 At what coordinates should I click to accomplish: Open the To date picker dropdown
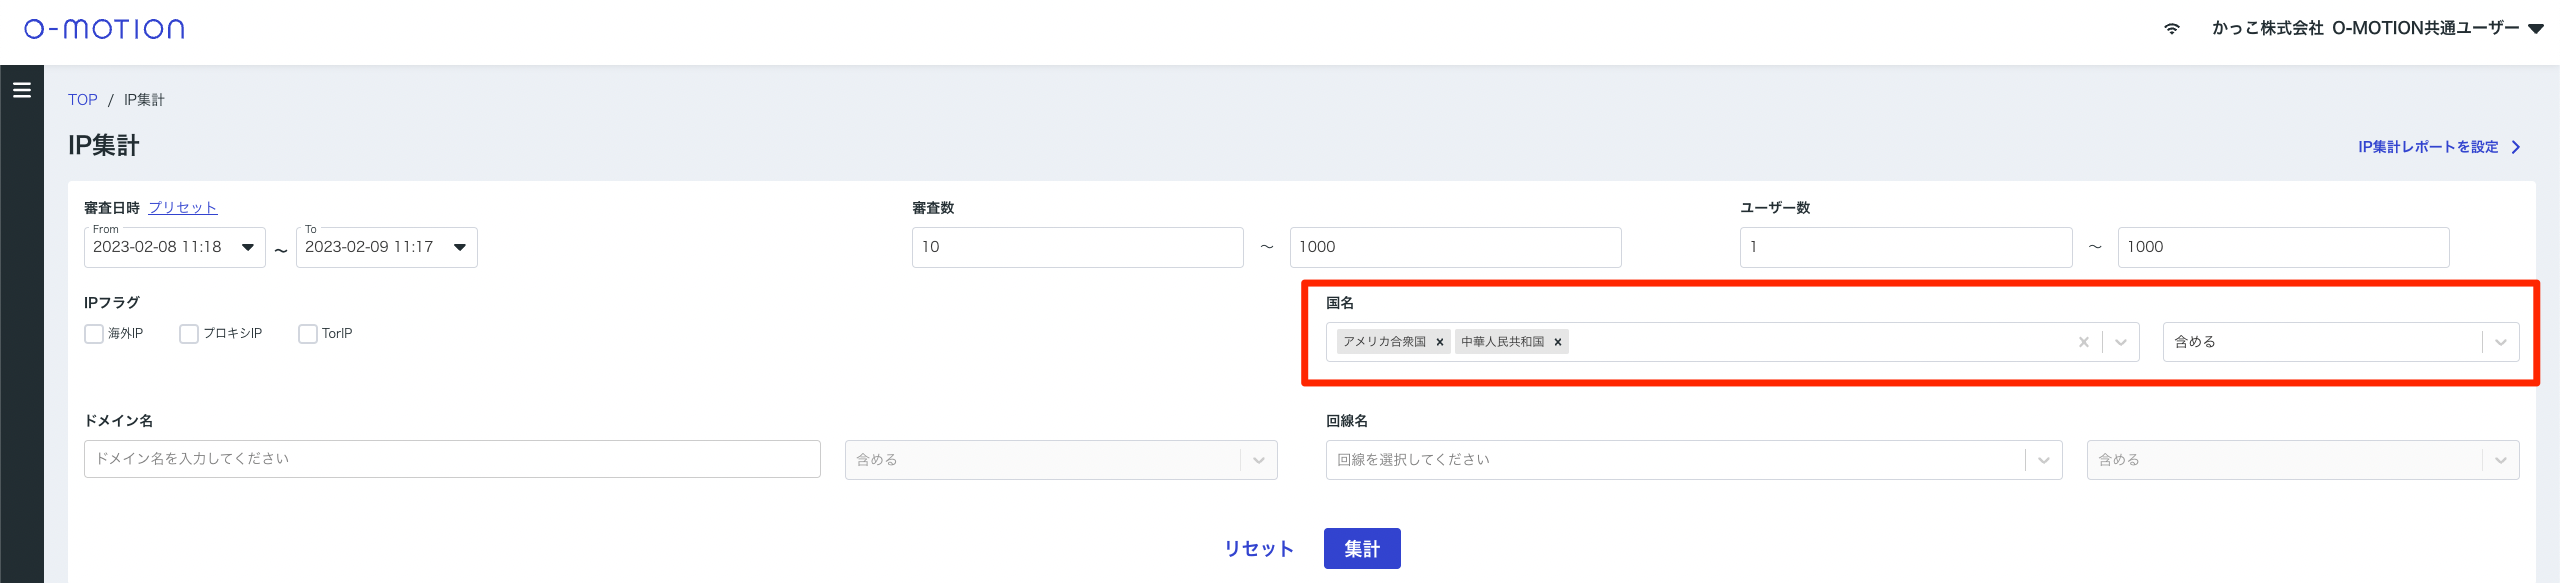point(460,247)
